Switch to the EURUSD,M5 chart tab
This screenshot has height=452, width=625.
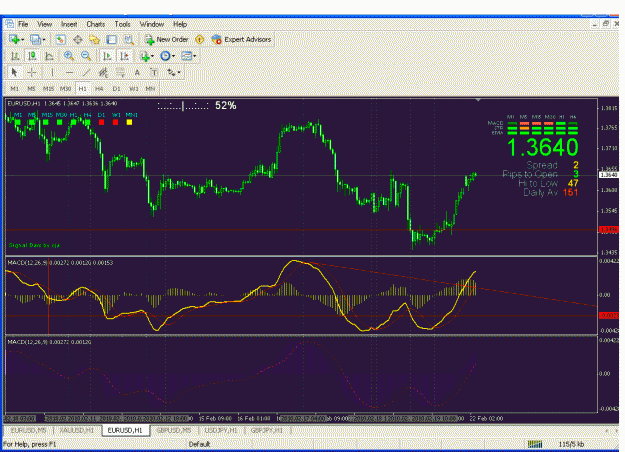point(28,430)
